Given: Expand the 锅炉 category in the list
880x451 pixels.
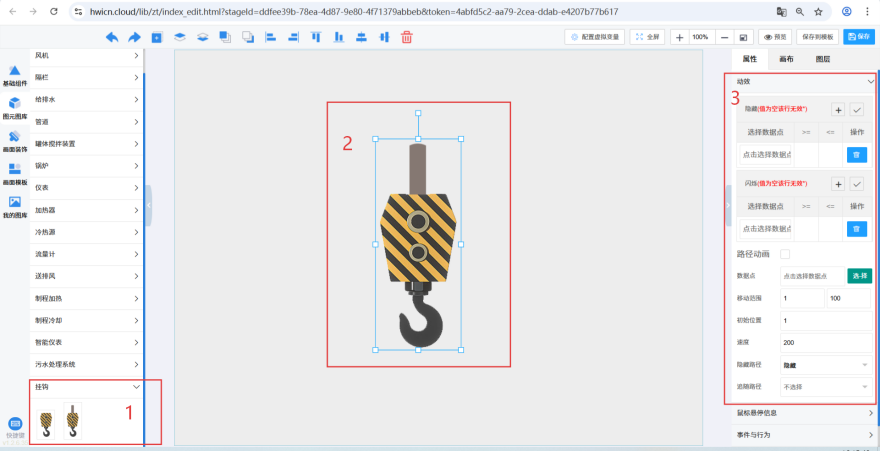Looking at the screenshot, I should [86, 166].
